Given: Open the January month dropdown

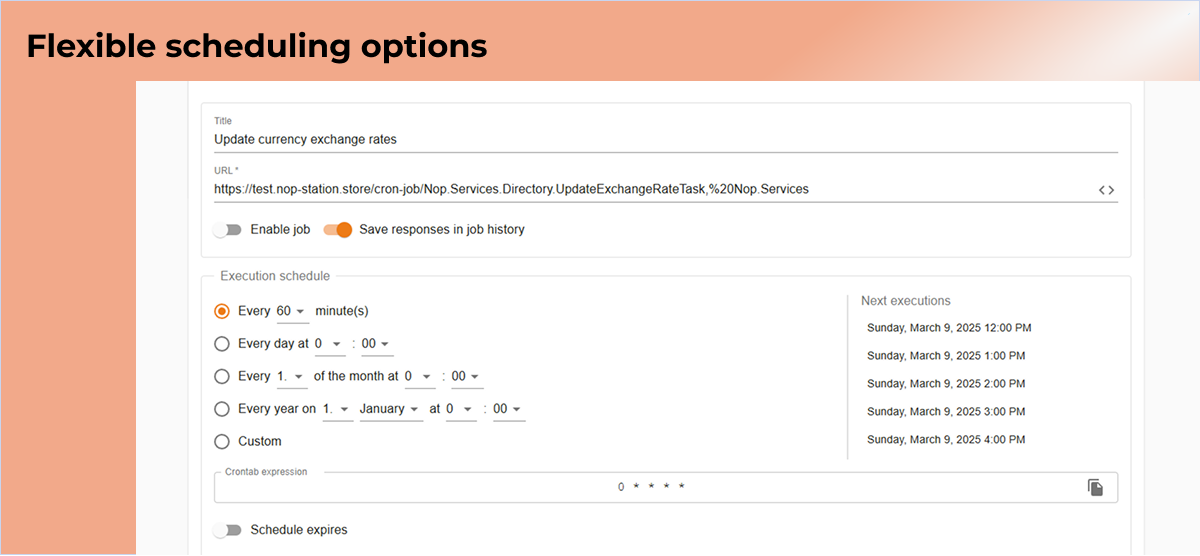Looking at the screenshot, I should click(x=391, y=409).
